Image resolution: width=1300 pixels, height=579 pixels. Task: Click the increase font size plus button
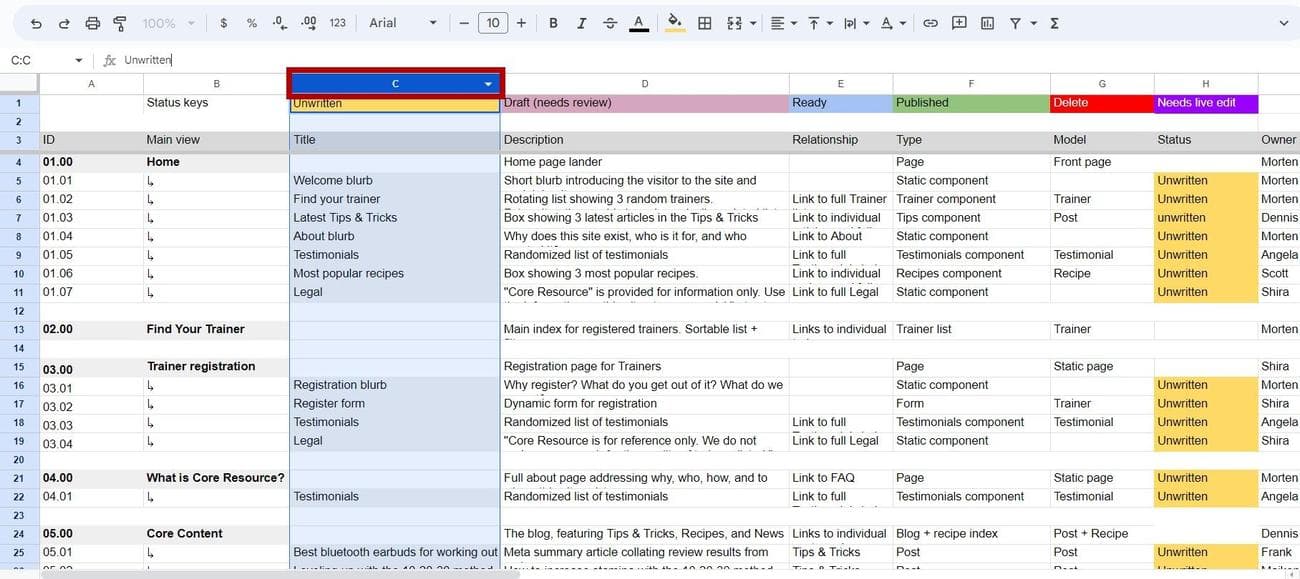pyautogui.click(x=521, y=23)
